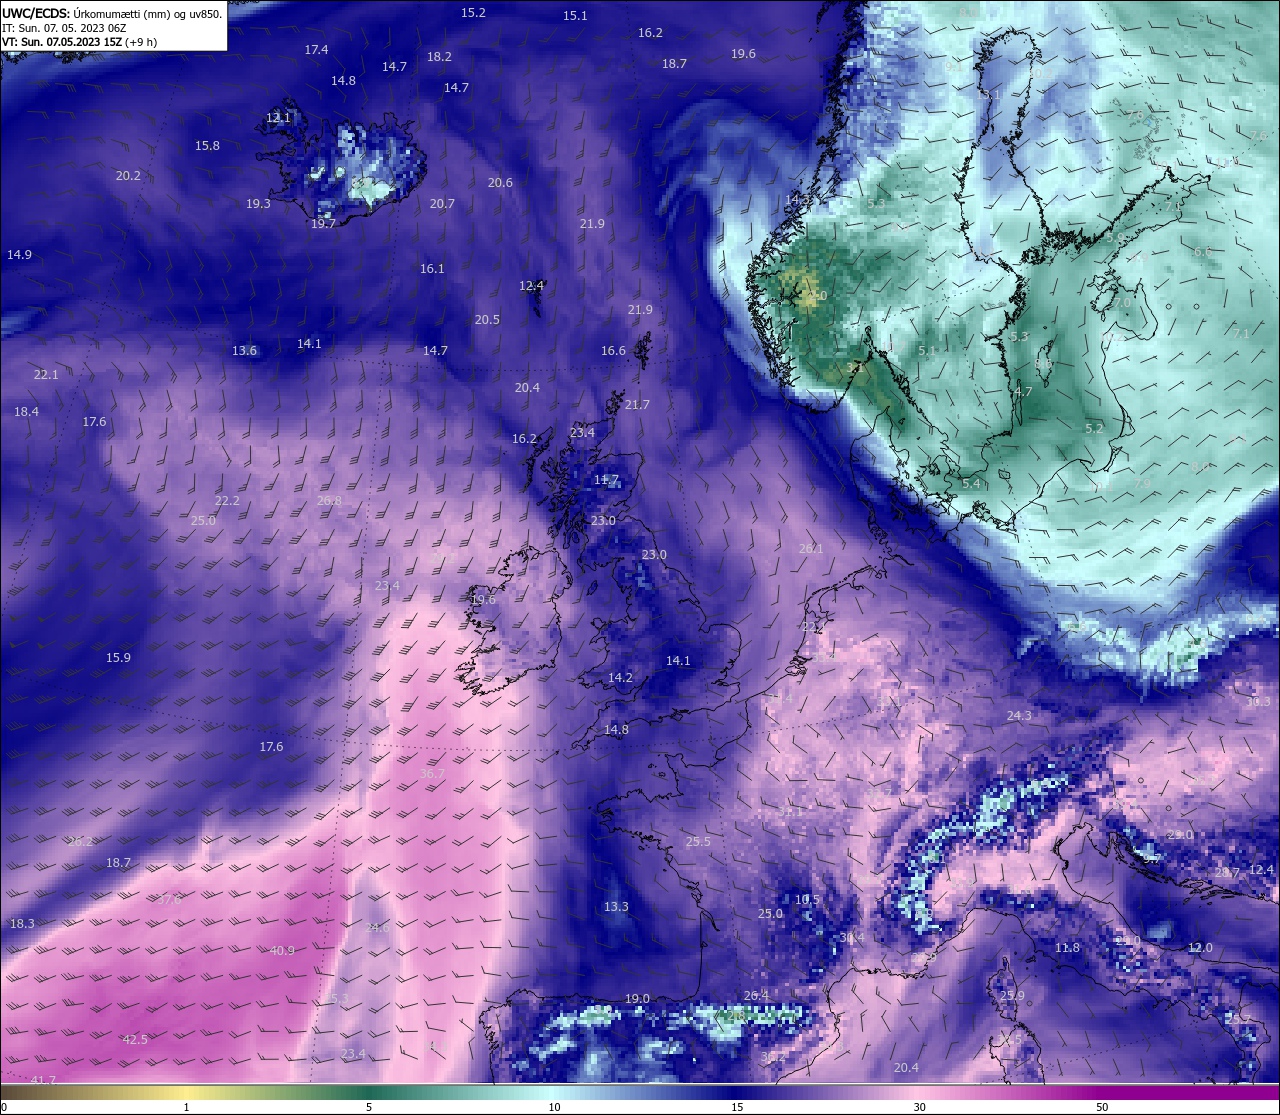This screenshot has width=1280, height=1115.
Task: Click the title text 'UWC/ECDS: Úrkomumætti (mm) og uv850.'
Action: pyautogui.click(x=112, y=13)
